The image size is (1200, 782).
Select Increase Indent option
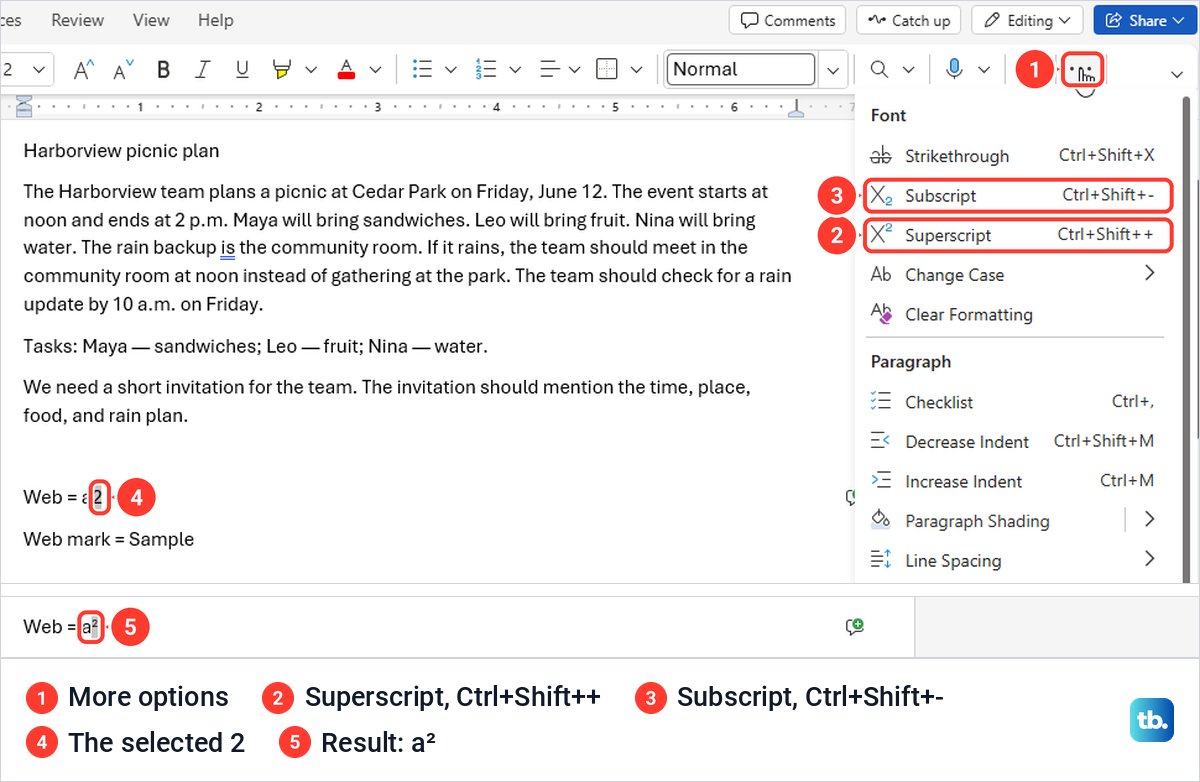pos(1012,481)
